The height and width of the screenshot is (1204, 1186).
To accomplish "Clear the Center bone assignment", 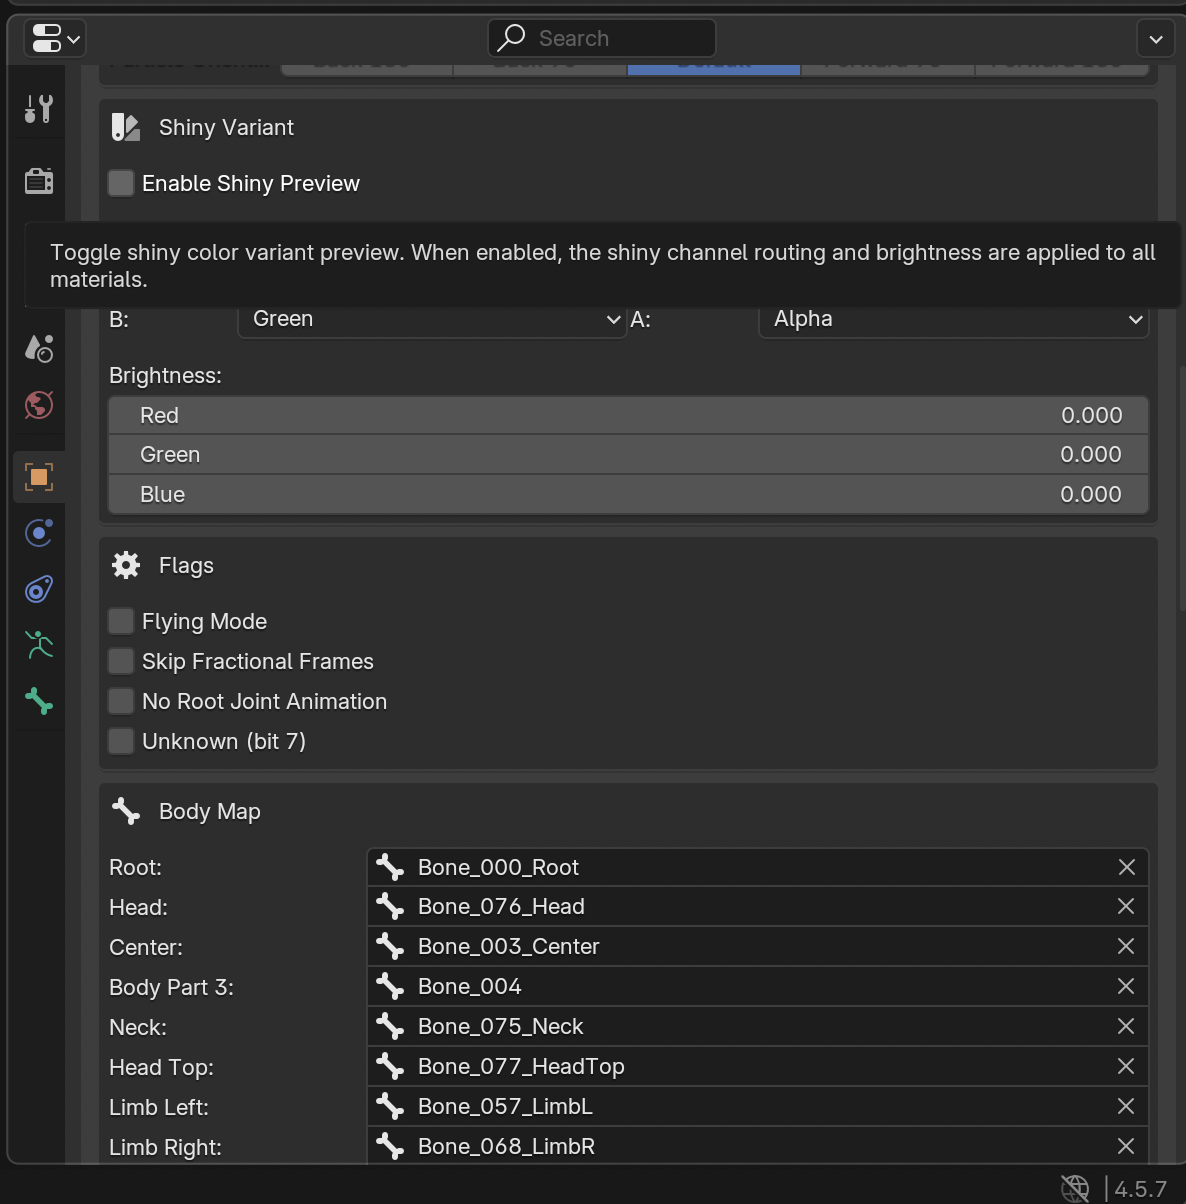I will [1126, 946].
